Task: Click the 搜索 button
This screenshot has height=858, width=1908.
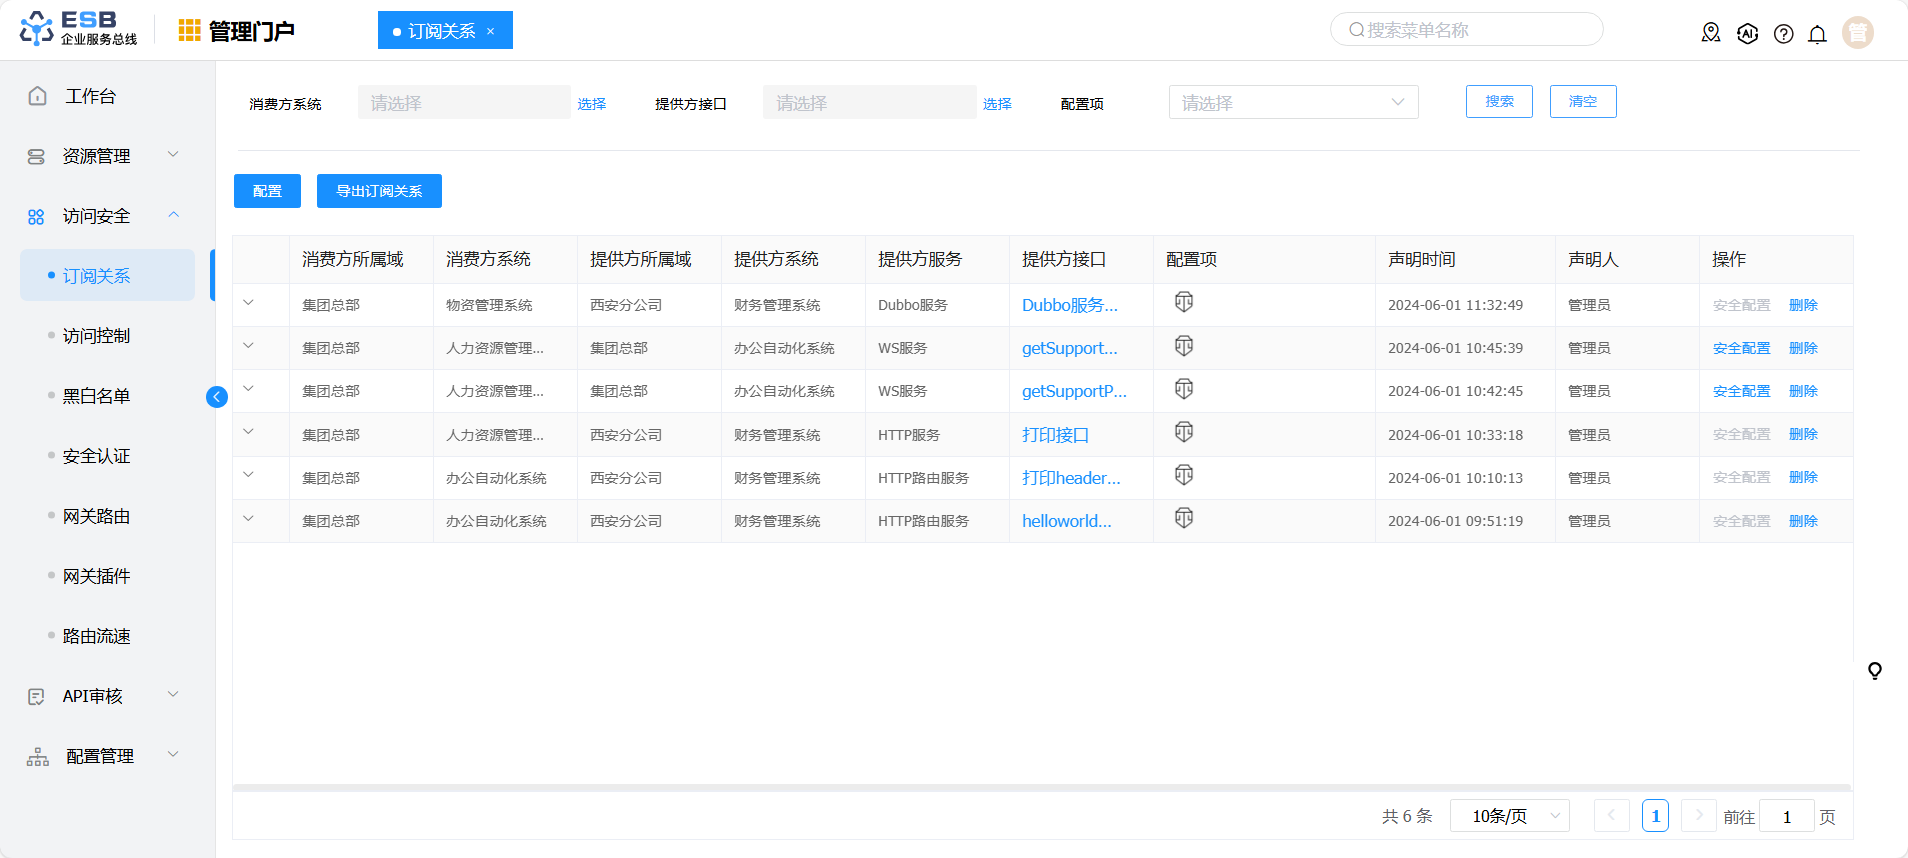Action: pyautogui.click(x=1498, y=102)
